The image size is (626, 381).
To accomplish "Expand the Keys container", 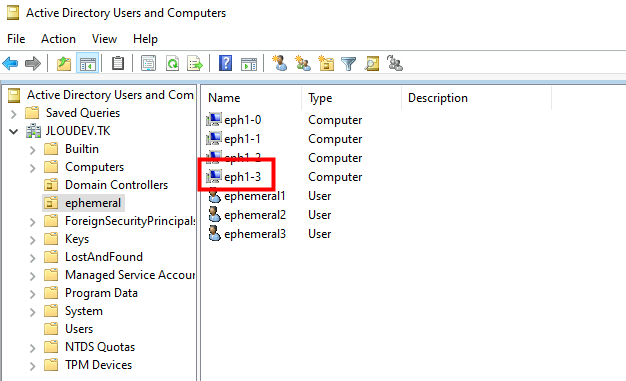I will coord(33,240).
